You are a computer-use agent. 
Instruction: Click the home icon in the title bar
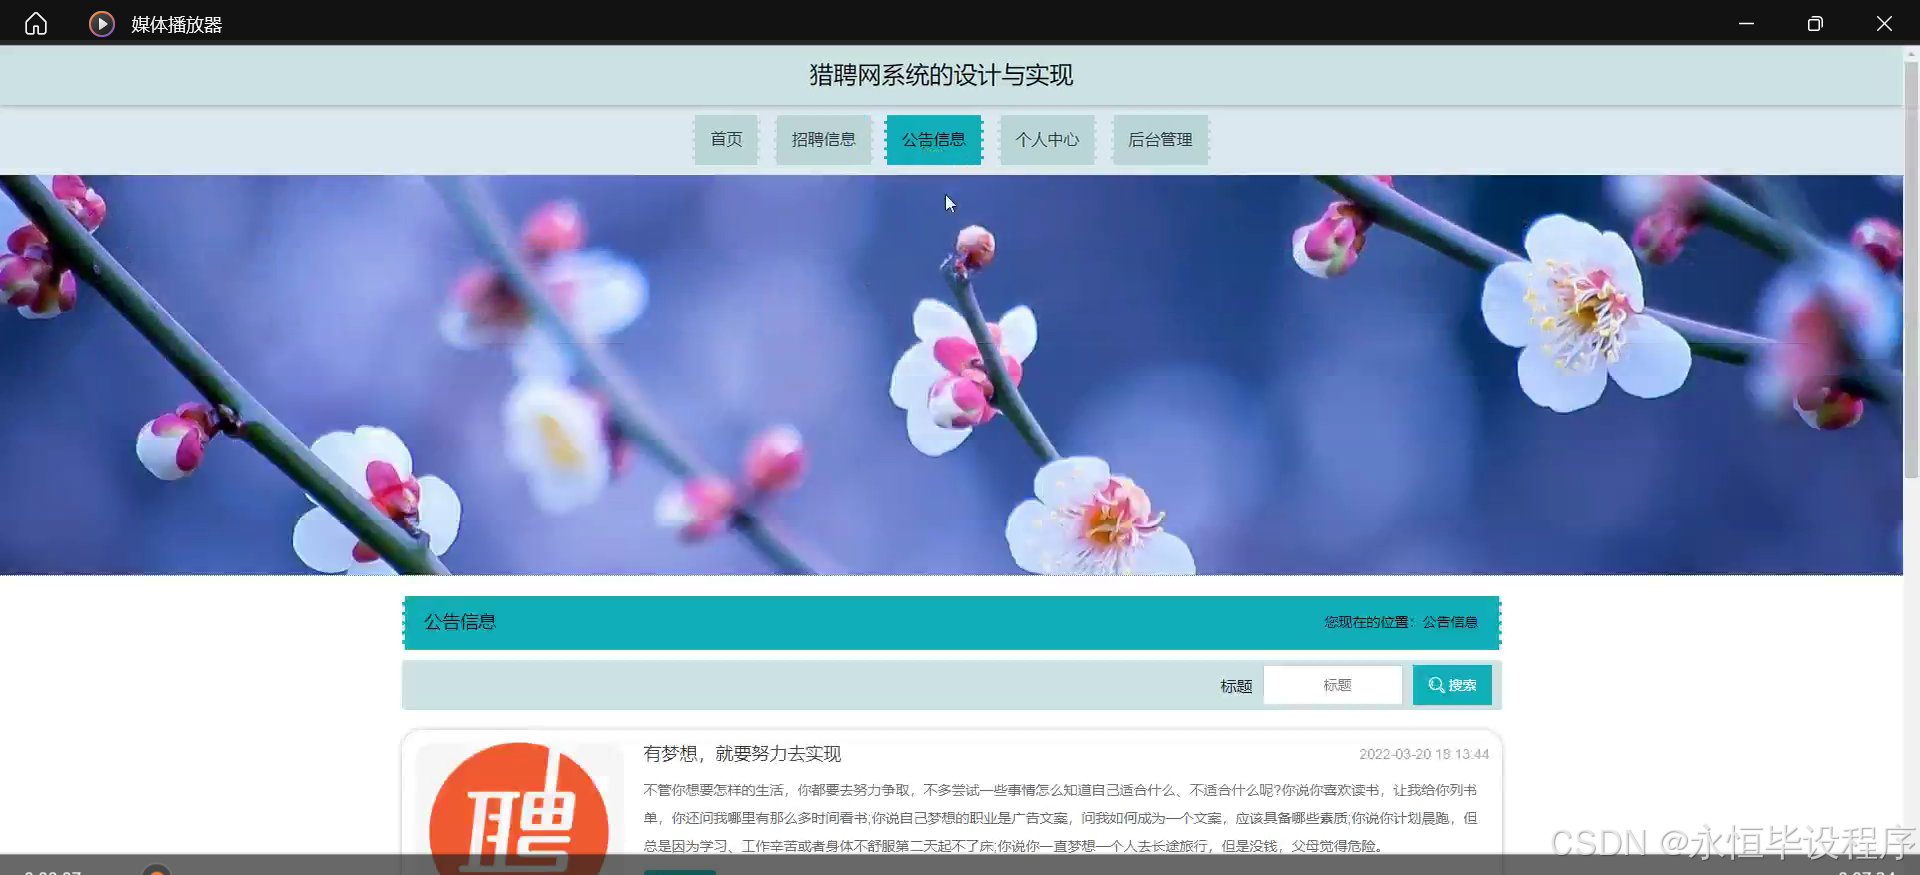[36, 24]
